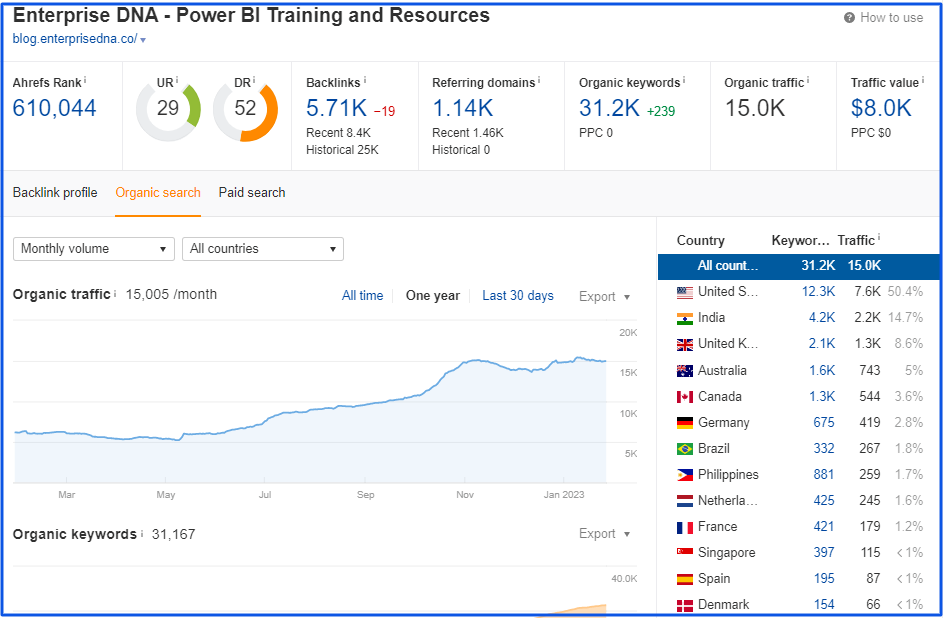This screenshot has height=618, width=945.
Task: Open India keywords count 4.2K
Action: coord(821,318)
